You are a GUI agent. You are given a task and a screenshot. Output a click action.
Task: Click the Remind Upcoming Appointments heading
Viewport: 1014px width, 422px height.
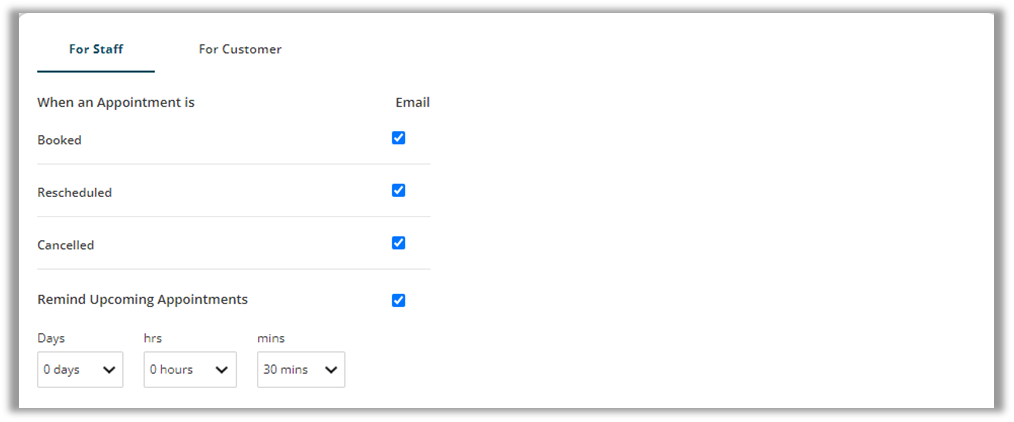142,299
